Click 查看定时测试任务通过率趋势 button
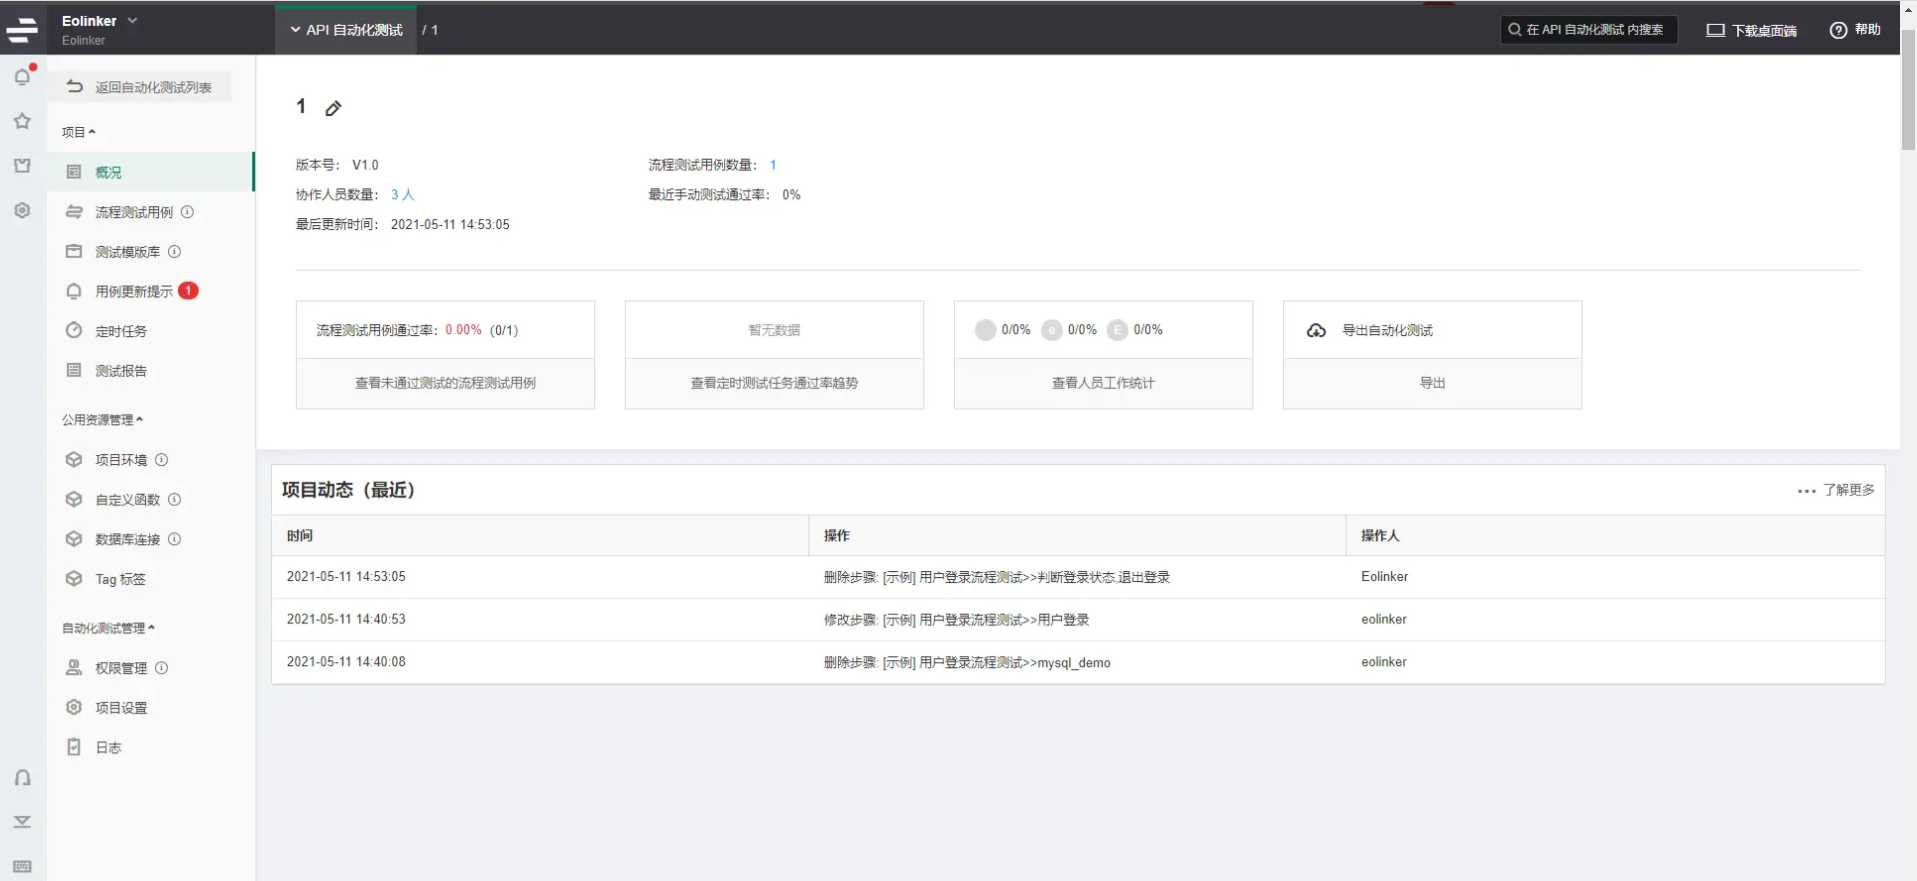1917x881 pixels. coord(774,383)
